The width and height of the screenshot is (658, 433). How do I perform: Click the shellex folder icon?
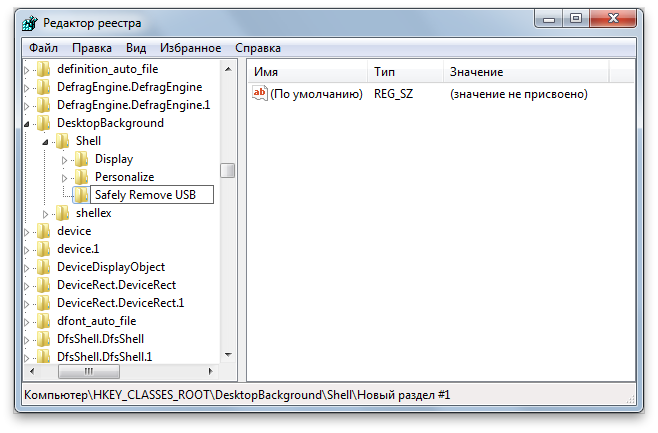pyautogui.click(x=62, y=213)
